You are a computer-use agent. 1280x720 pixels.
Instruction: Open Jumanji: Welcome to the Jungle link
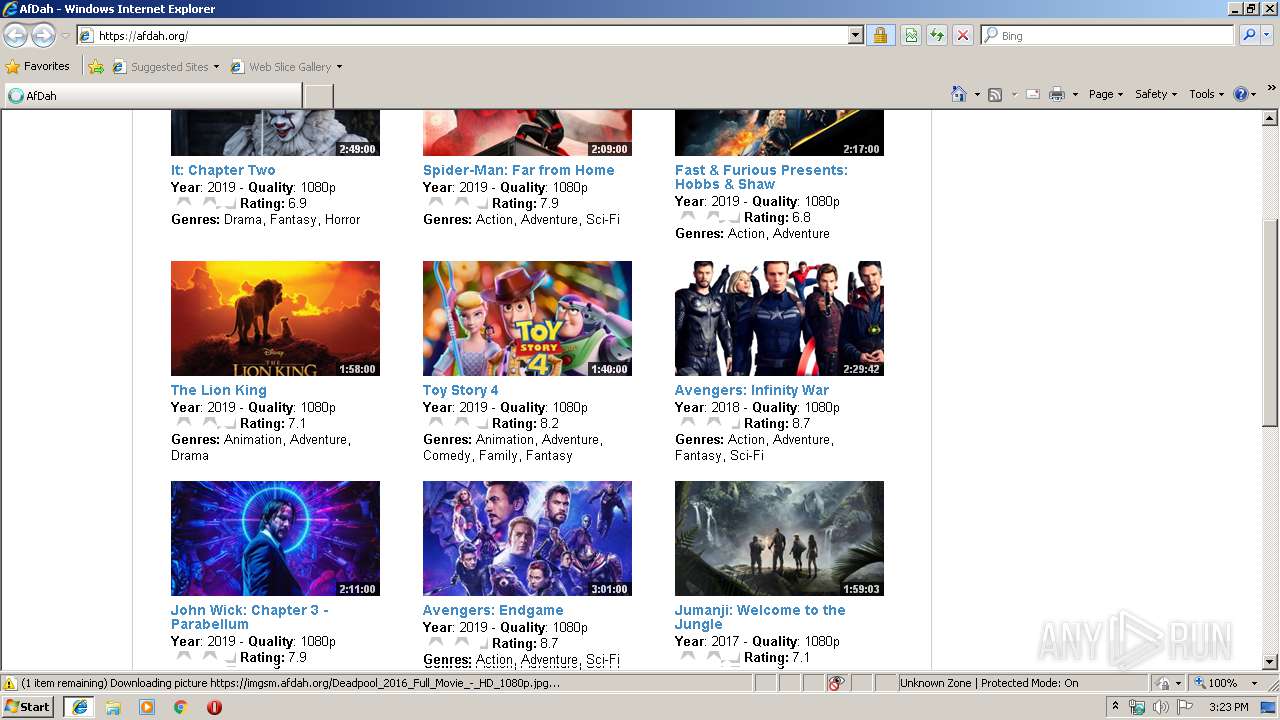pos(760,617)
